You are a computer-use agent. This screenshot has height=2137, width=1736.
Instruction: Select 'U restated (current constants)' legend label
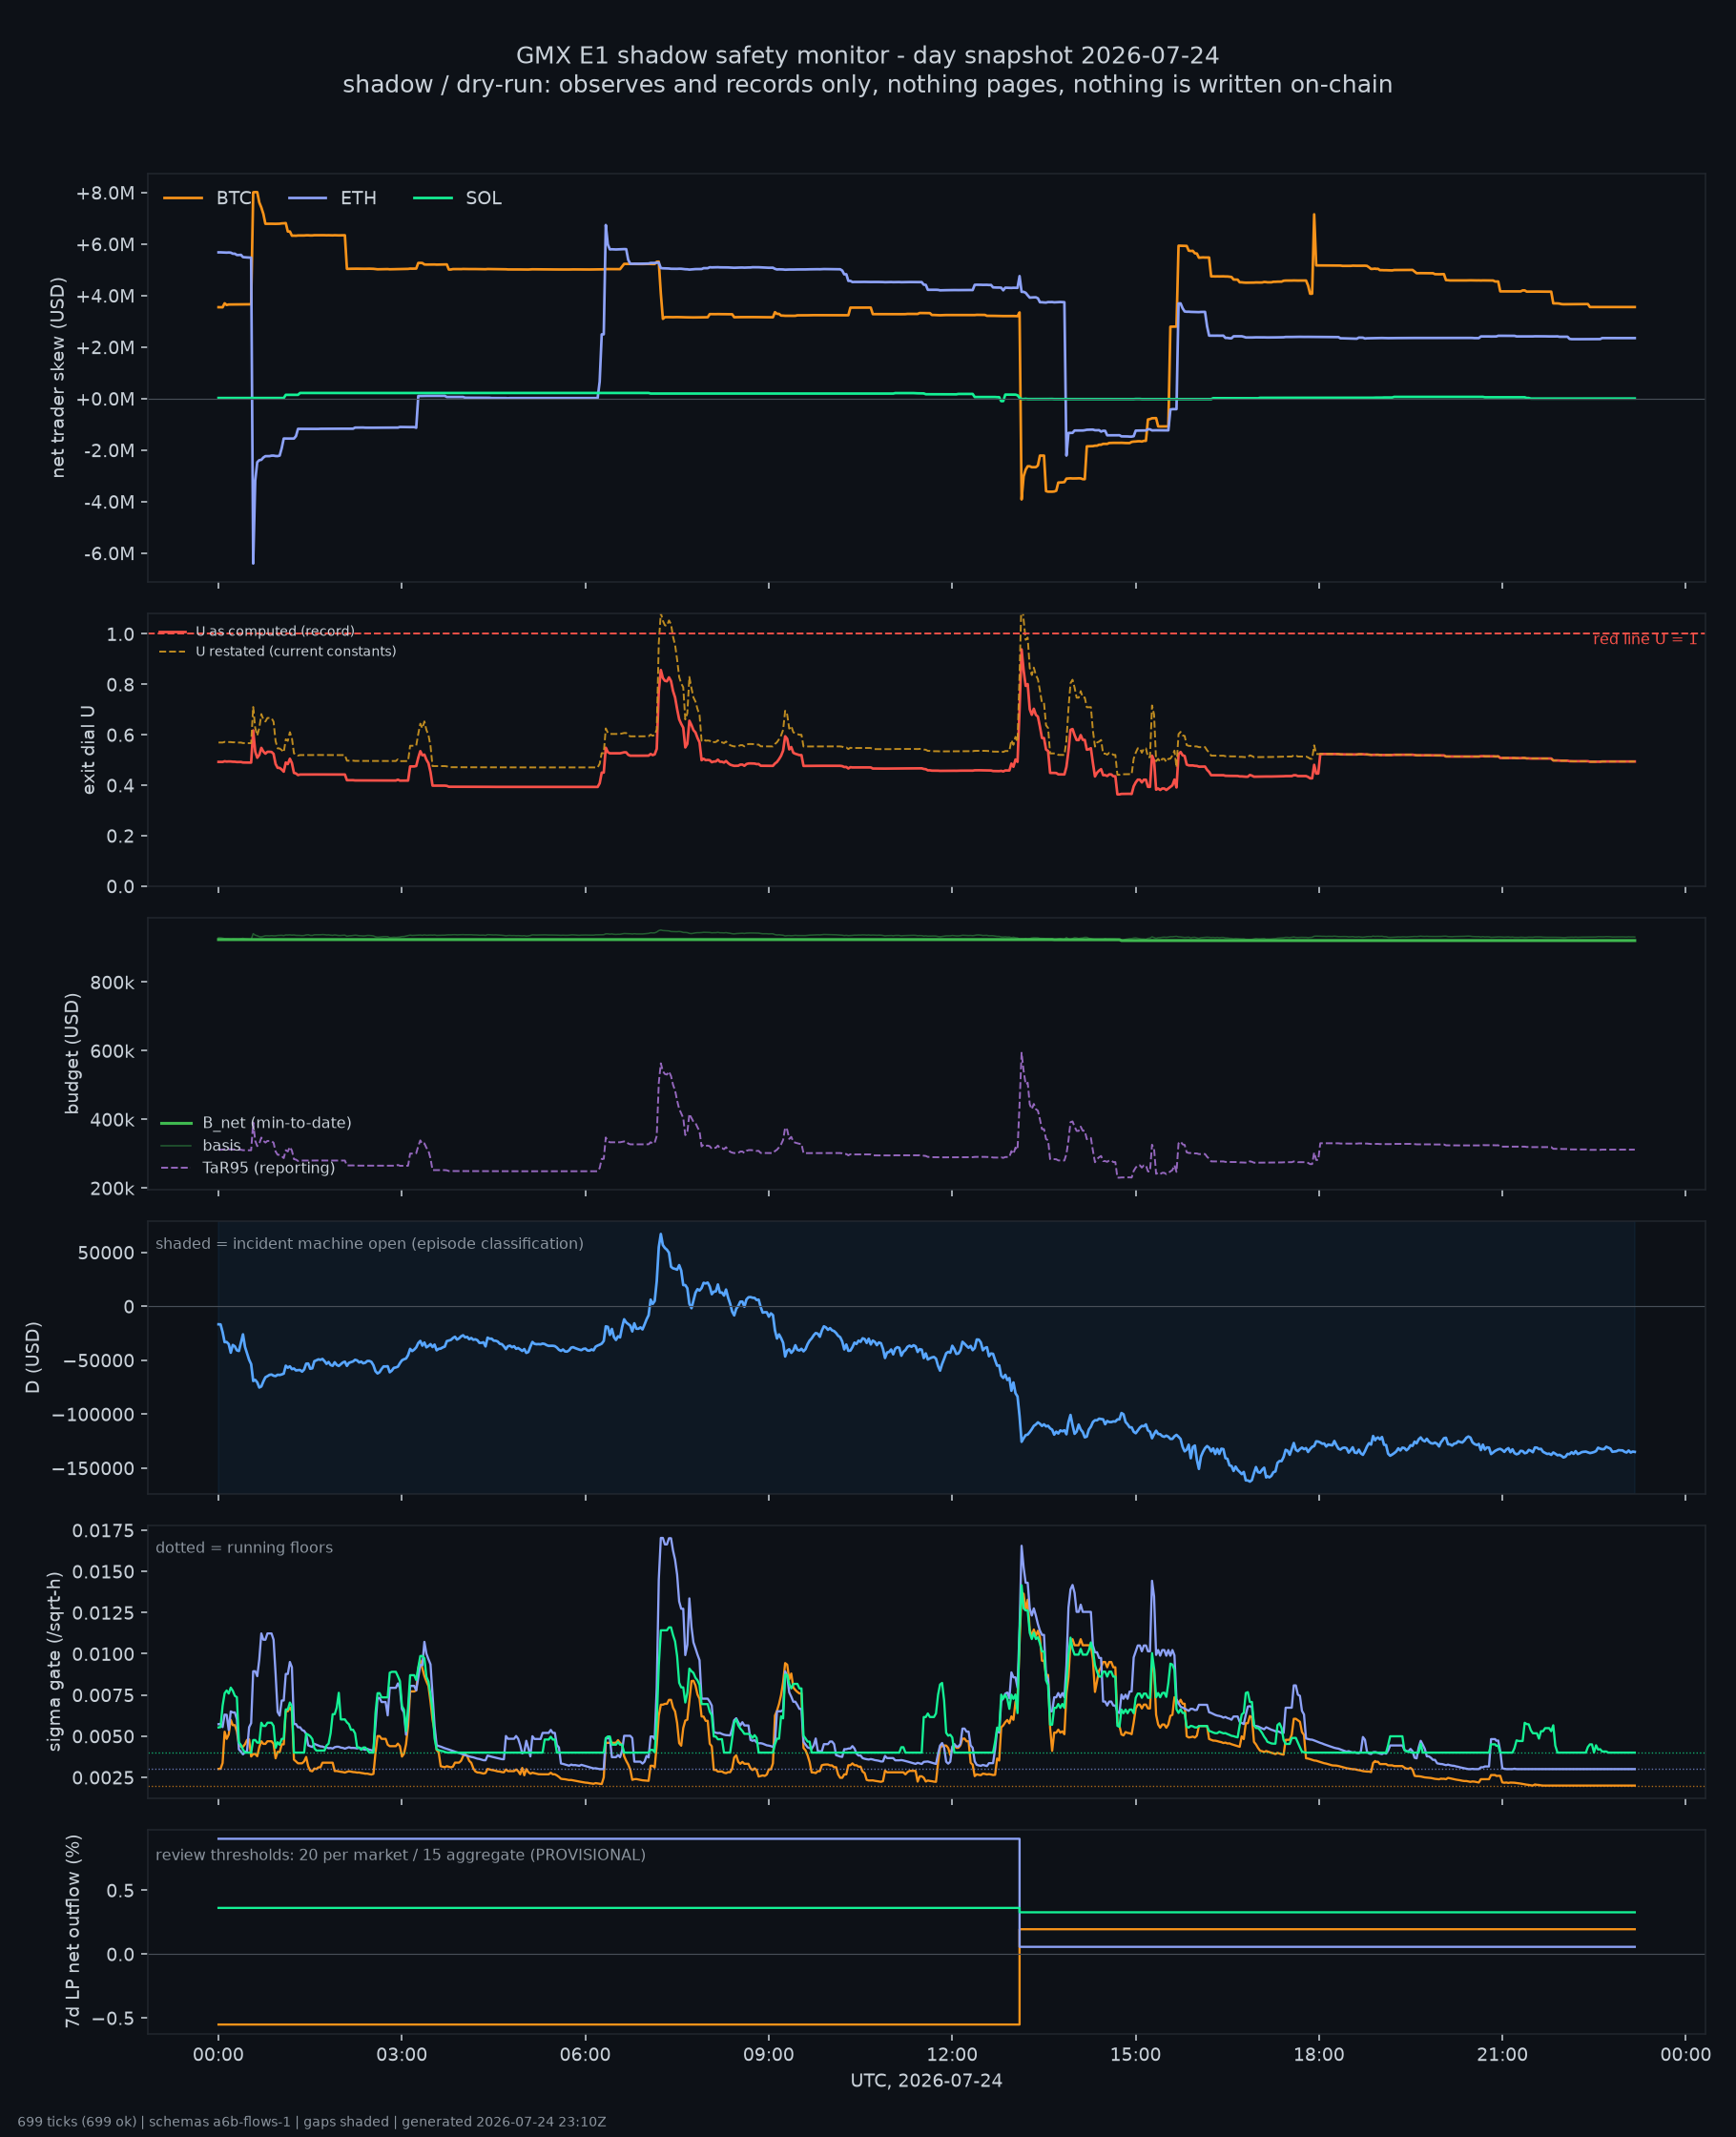point(296,651)
